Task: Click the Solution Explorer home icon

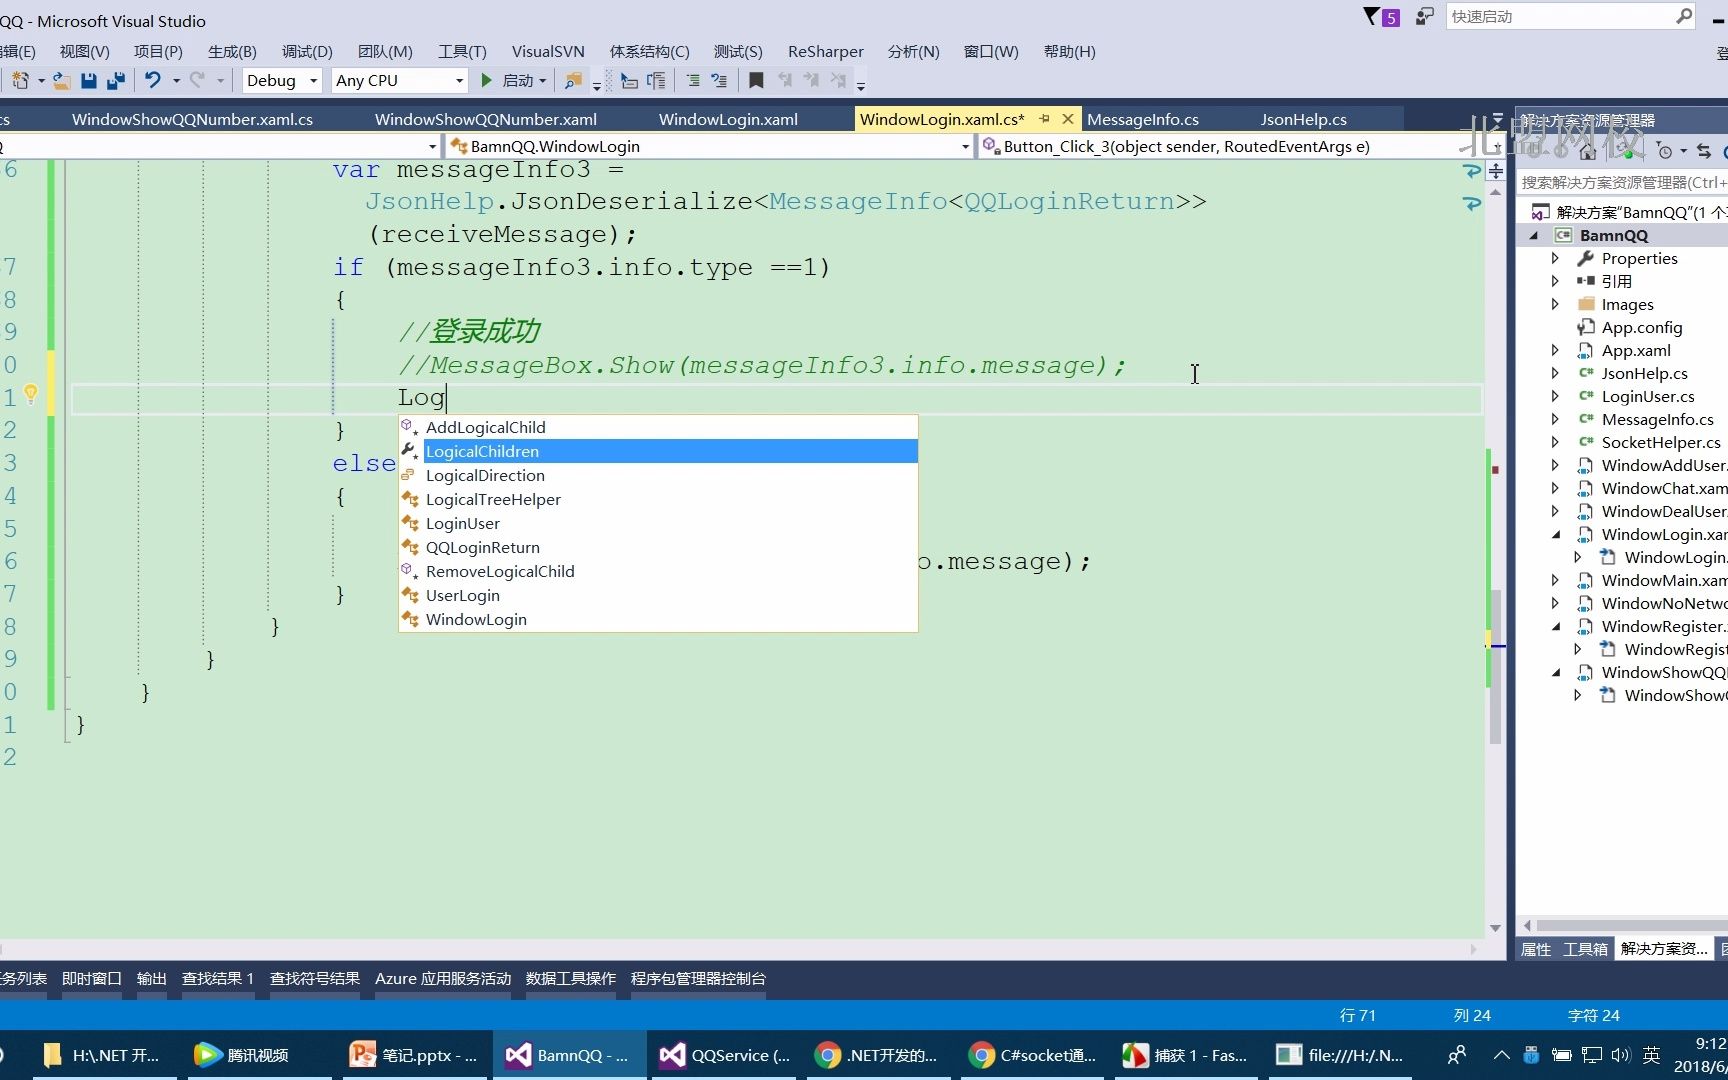Action: [1587, 151]
